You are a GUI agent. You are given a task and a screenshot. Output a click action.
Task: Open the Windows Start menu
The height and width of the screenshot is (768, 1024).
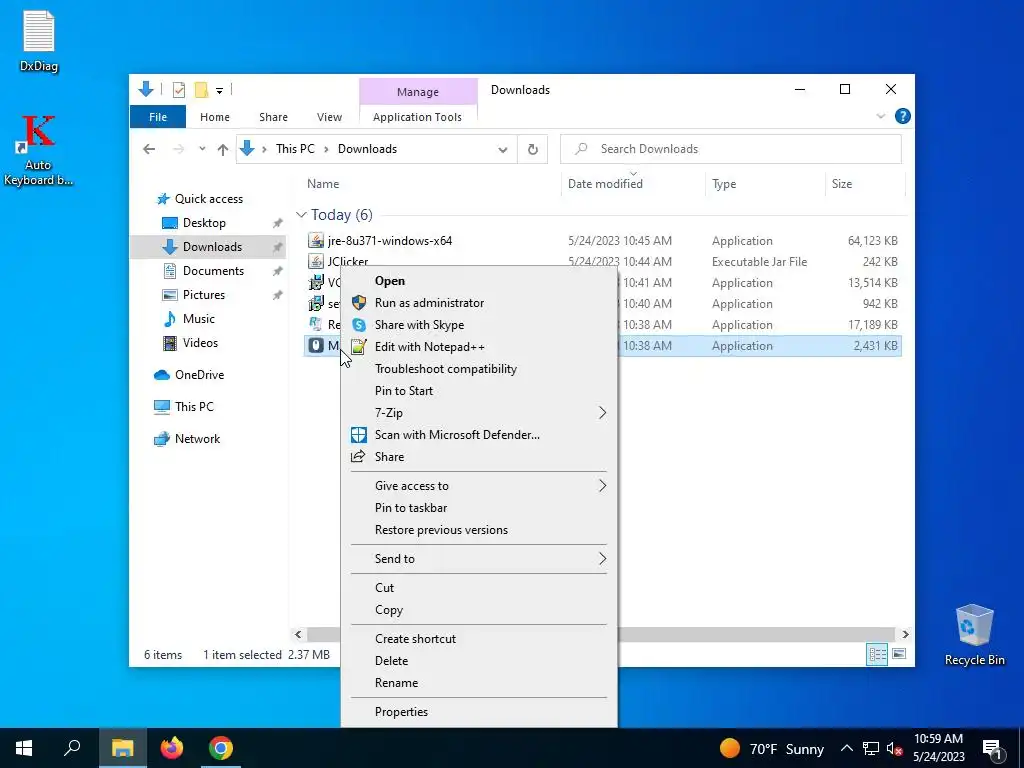24,748
